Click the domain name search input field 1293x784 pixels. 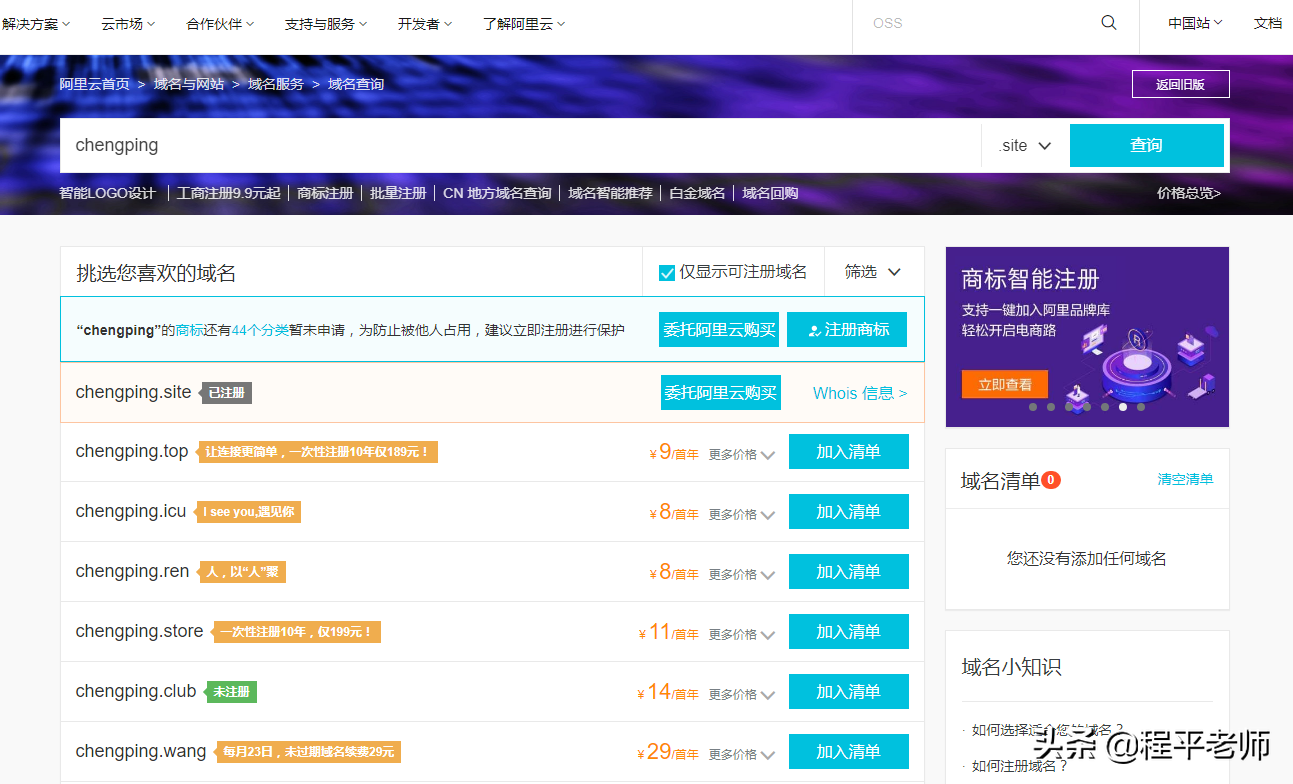521,145
